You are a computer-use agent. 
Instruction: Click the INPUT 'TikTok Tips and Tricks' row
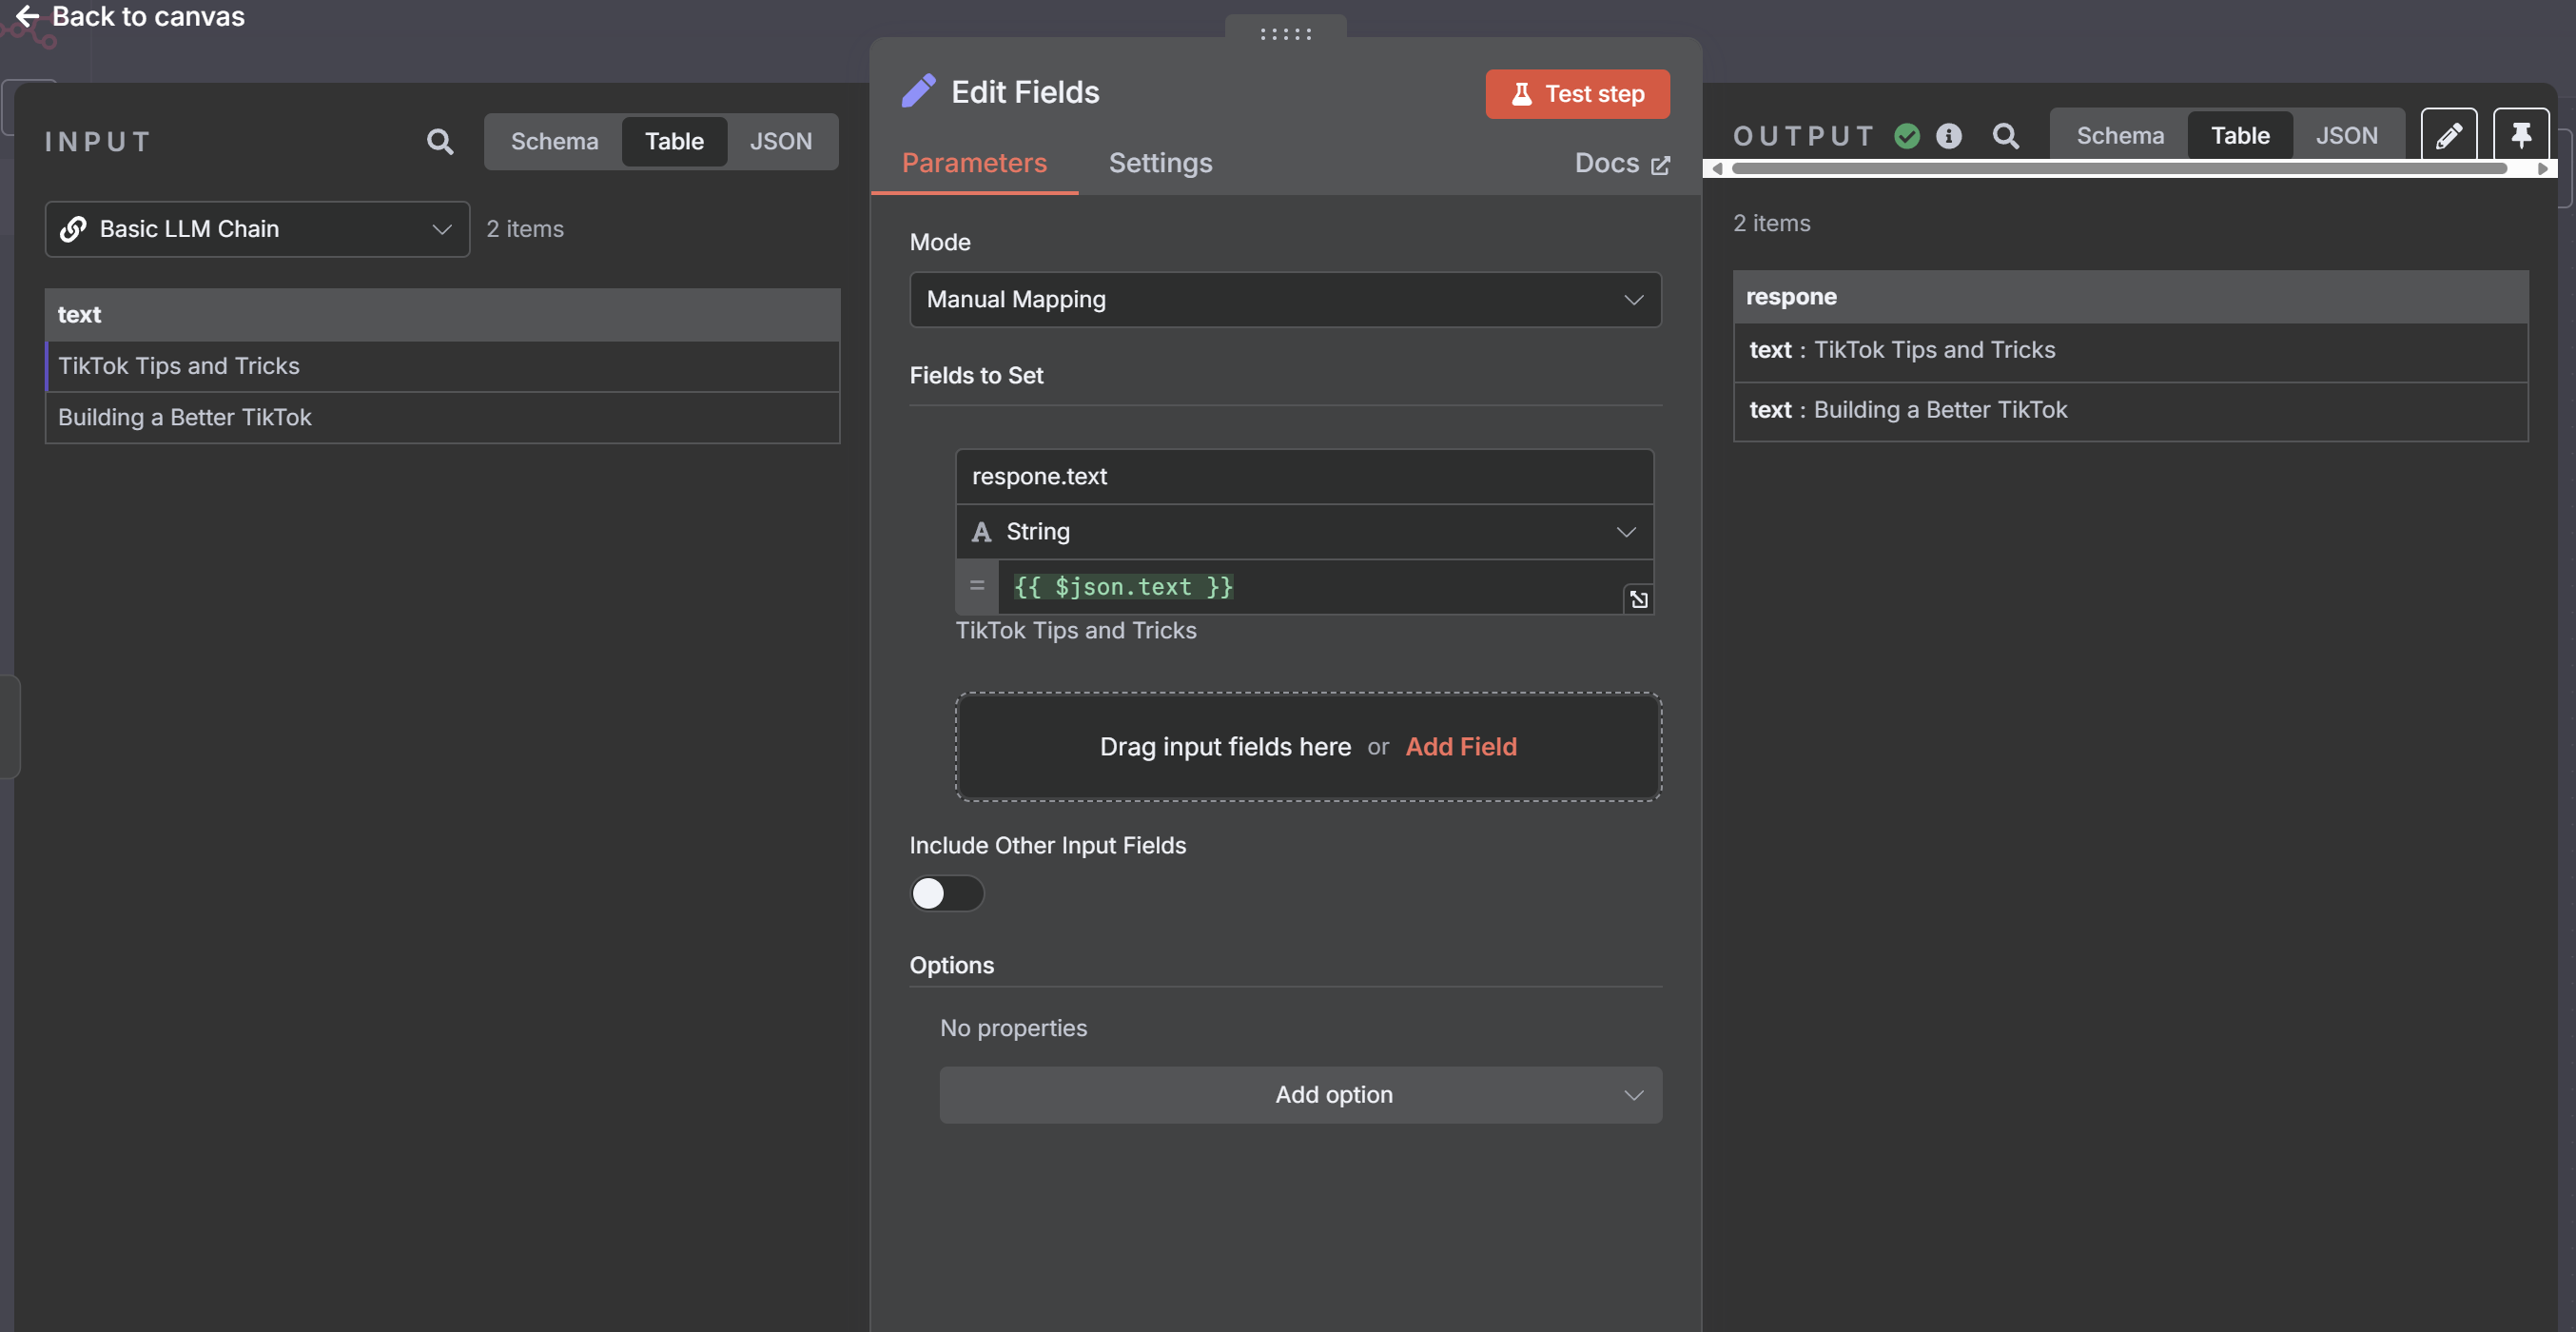(x=442, y=366)
